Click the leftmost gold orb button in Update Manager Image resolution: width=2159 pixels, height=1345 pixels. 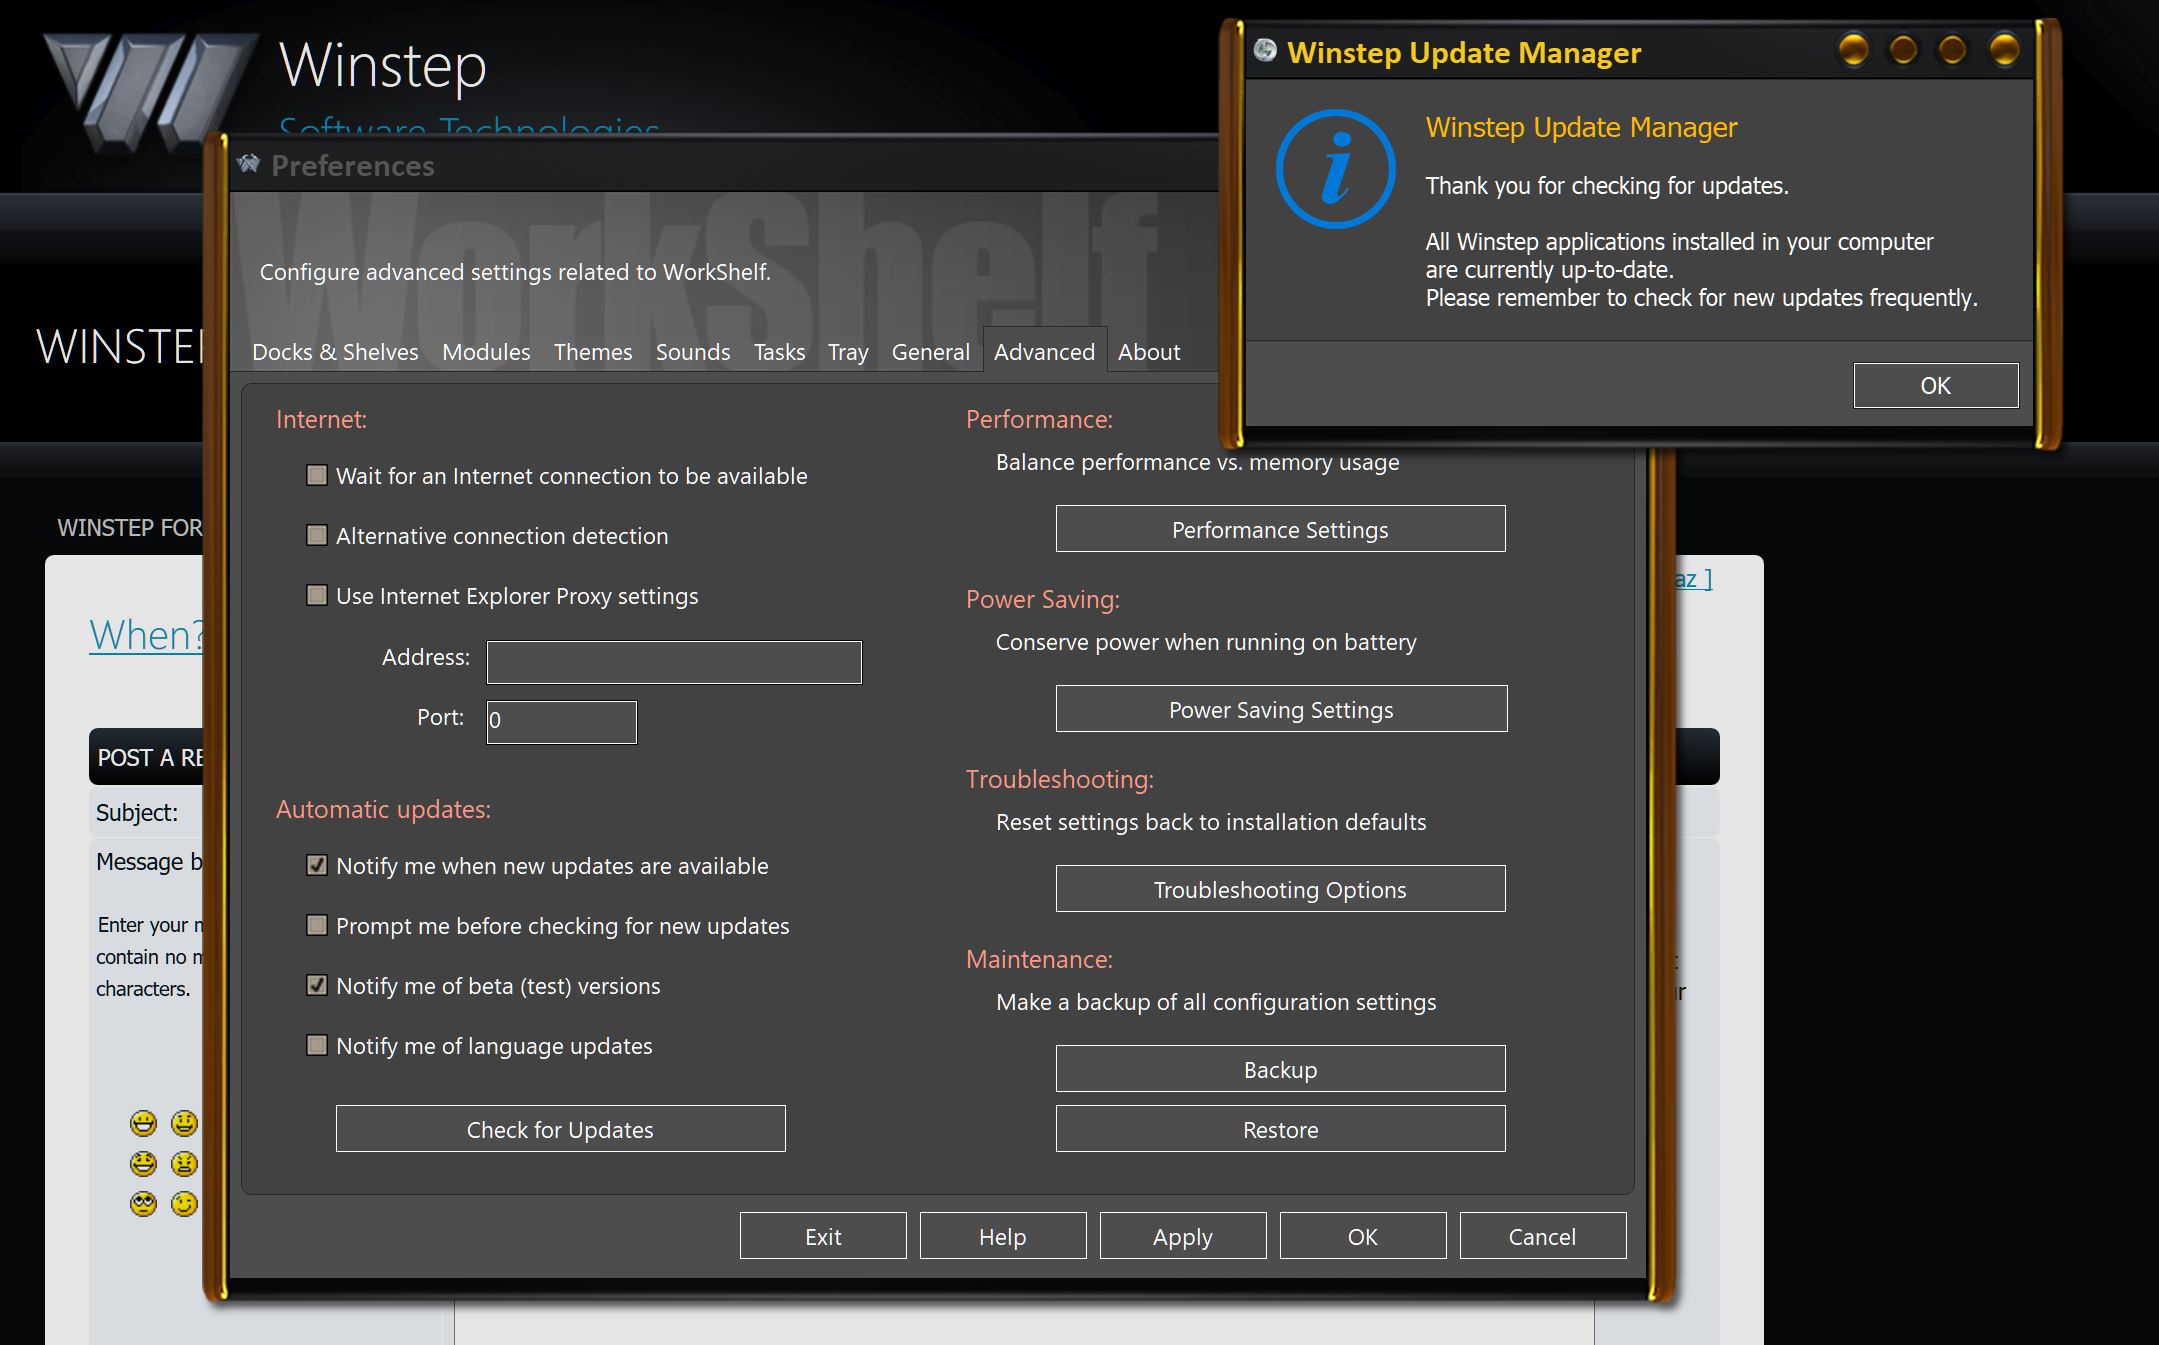coord(1853,50)
